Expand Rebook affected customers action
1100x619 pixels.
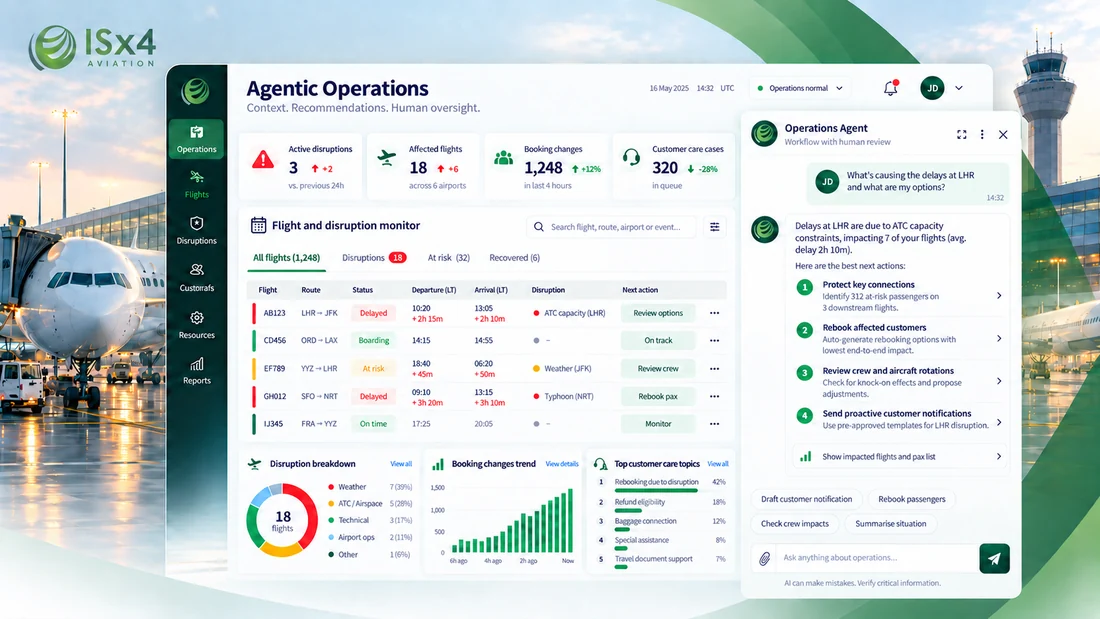pyautogui.click(x=999, y=338)
